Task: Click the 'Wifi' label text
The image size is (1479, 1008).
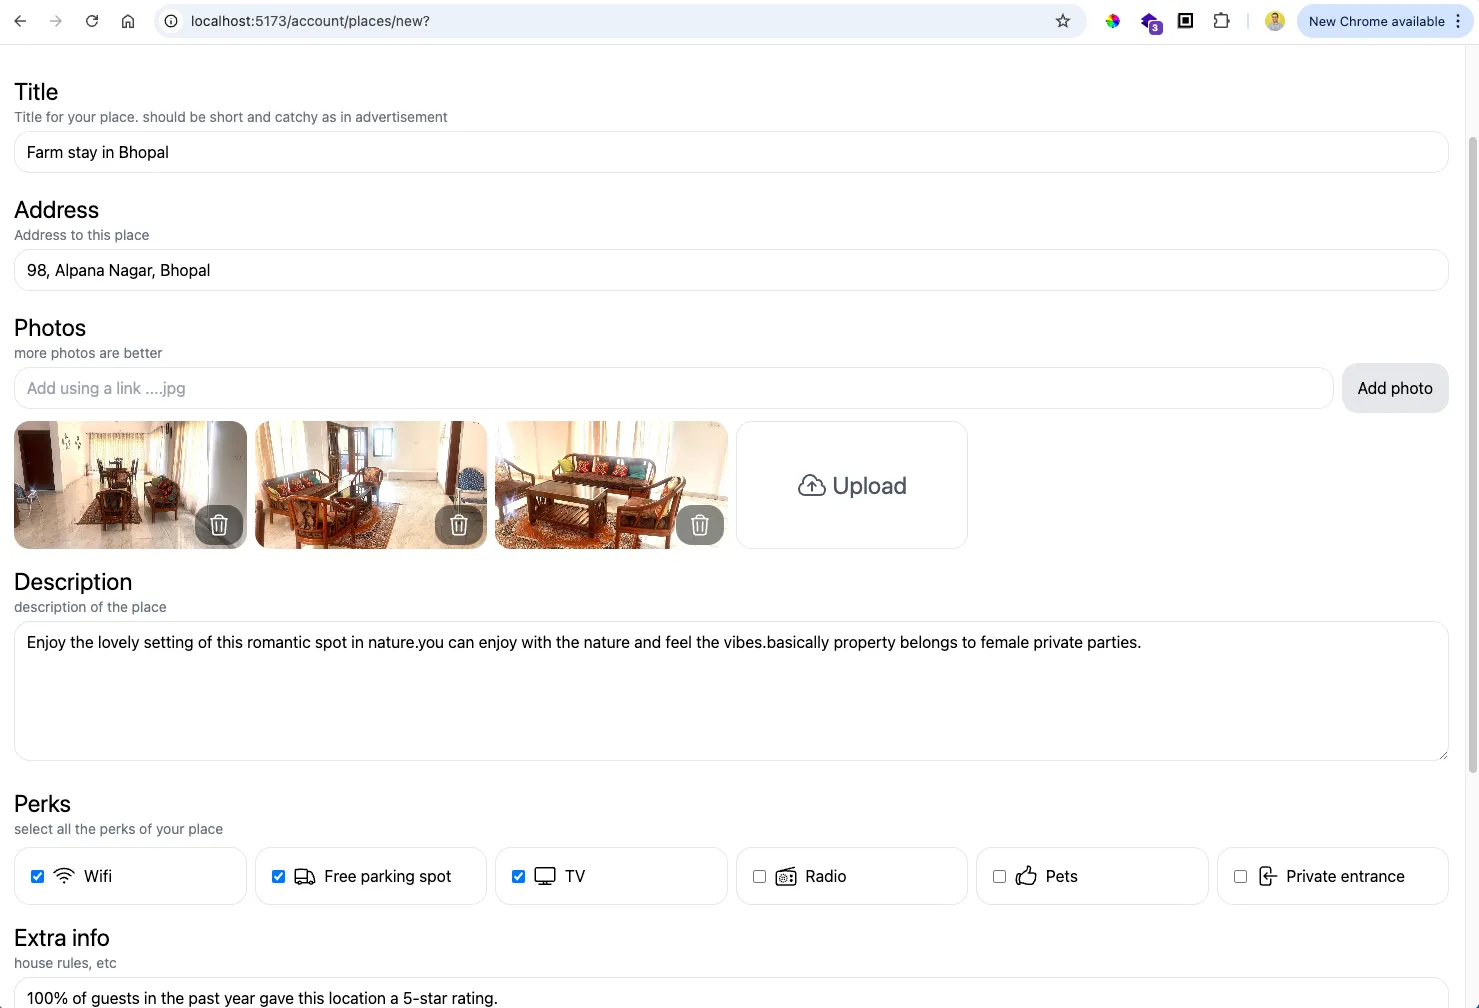Action: (x=98, y=876)
